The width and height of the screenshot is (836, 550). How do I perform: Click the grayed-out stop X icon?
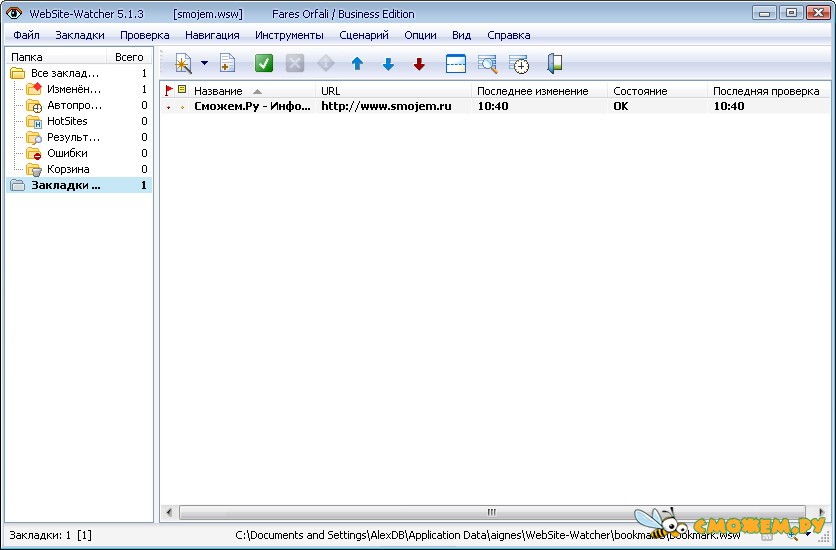[x=295, y=63]
